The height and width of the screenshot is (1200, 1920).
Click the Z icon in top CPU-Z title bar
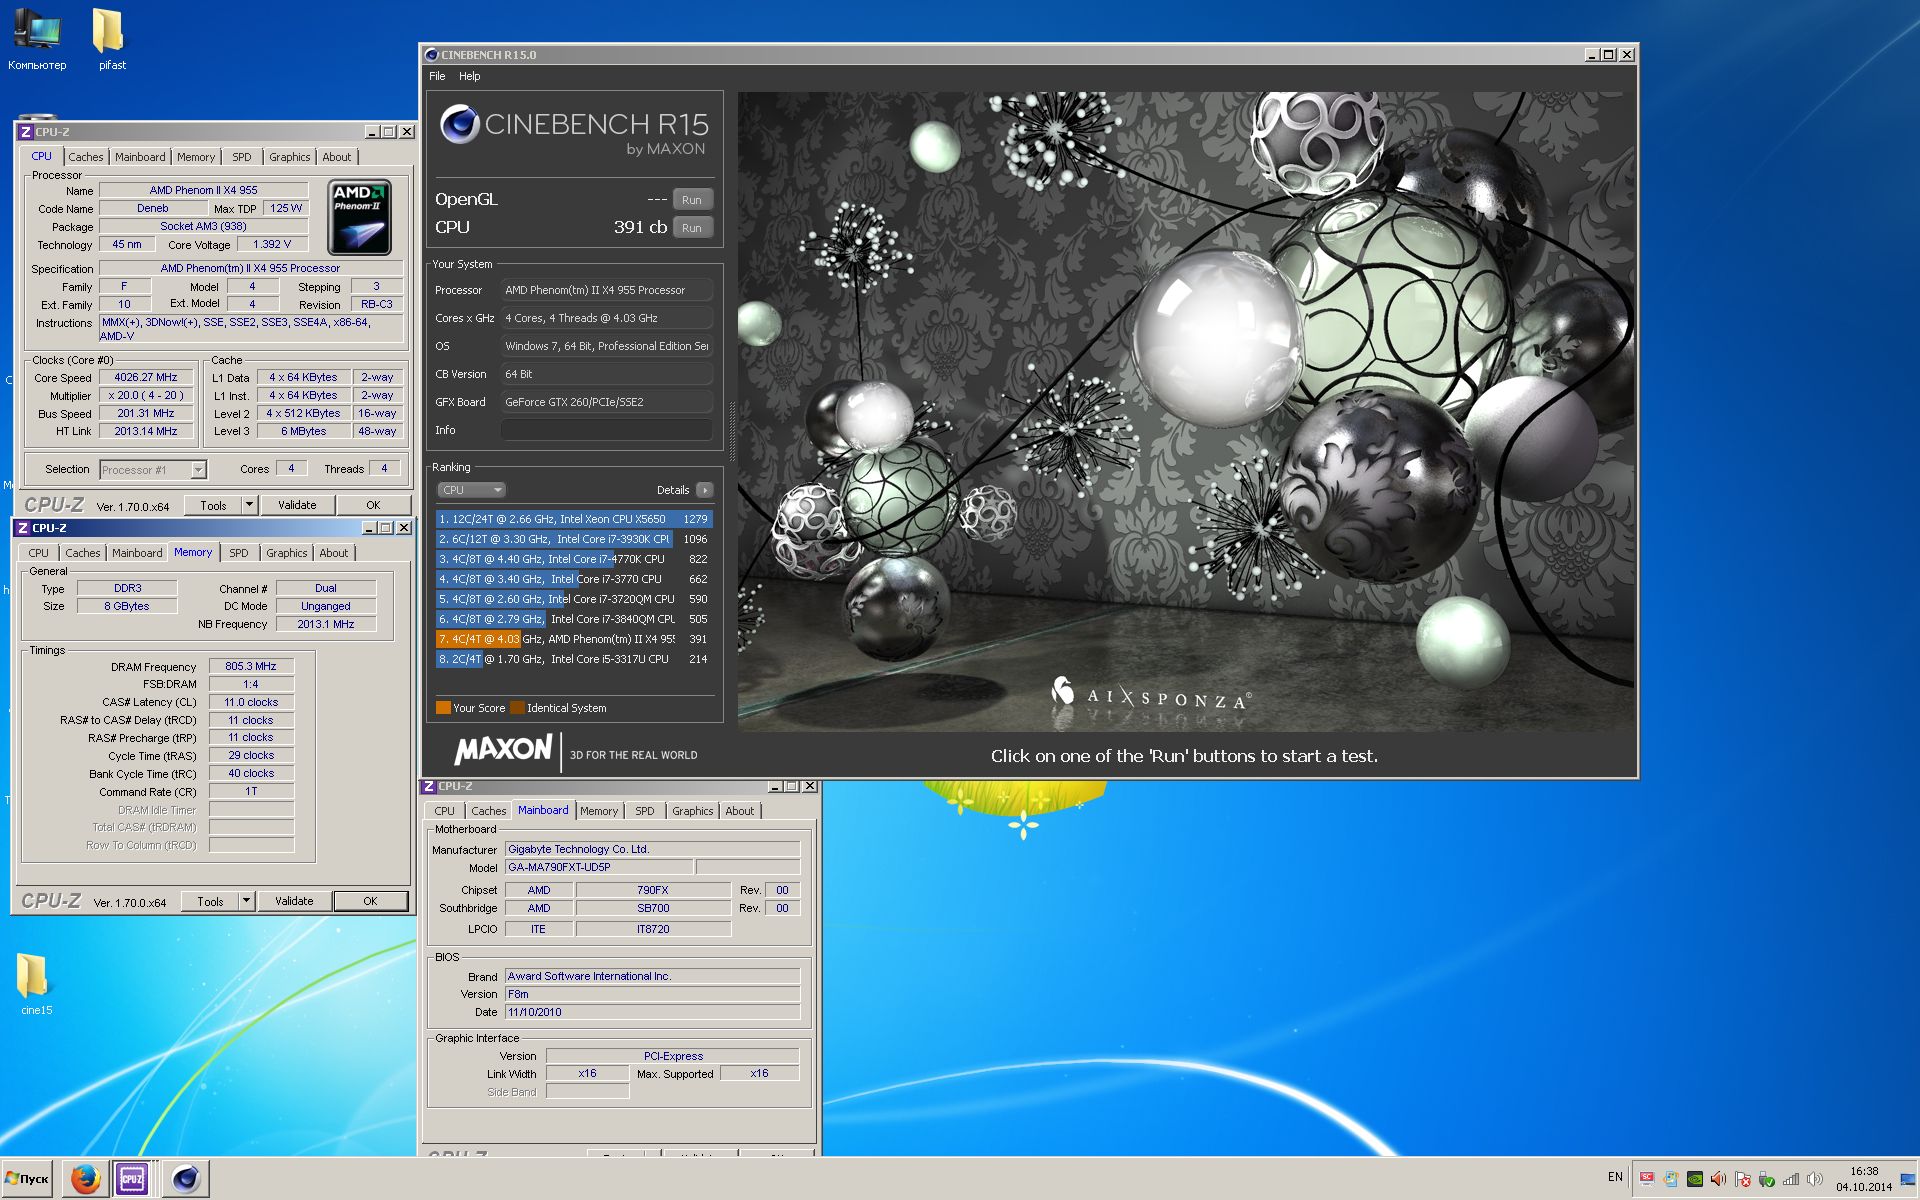(x=26, y=132)
